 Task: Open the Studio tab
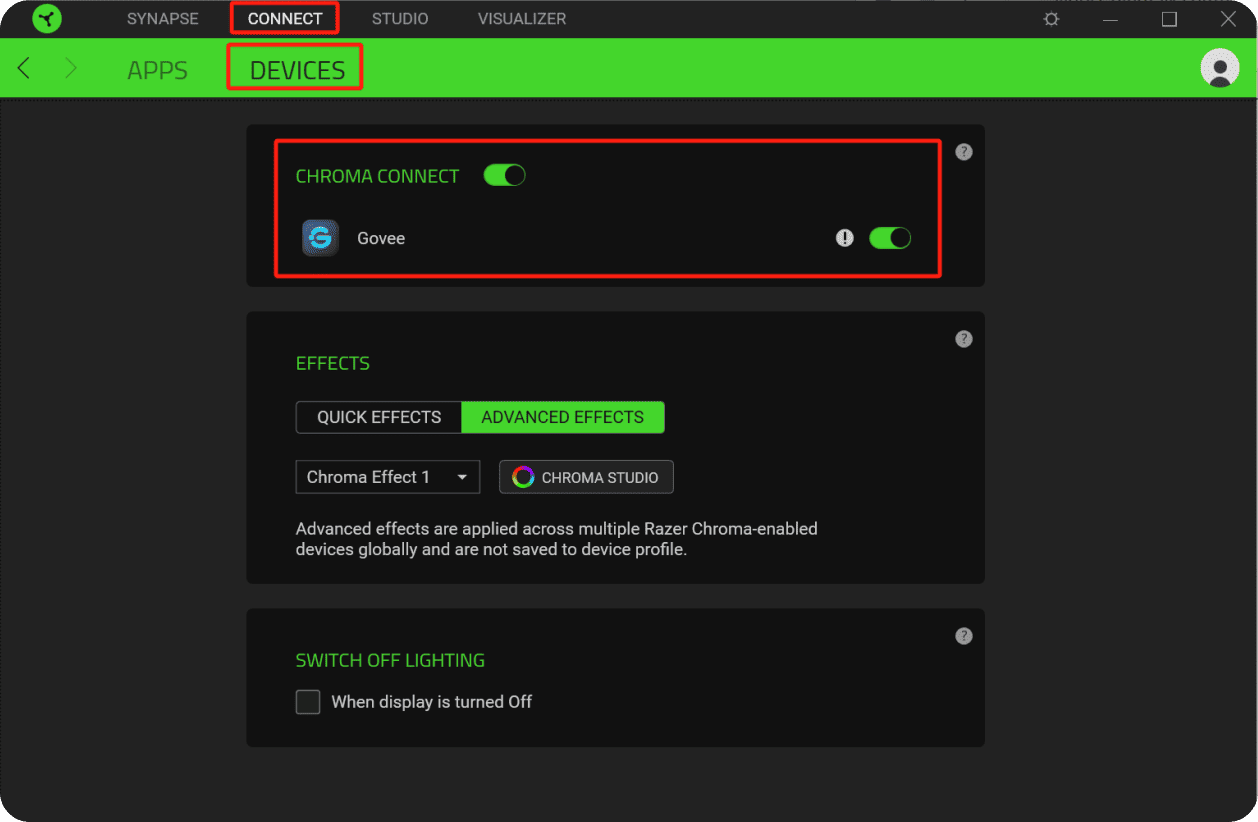pyautogui.click(x=400, y=19)
